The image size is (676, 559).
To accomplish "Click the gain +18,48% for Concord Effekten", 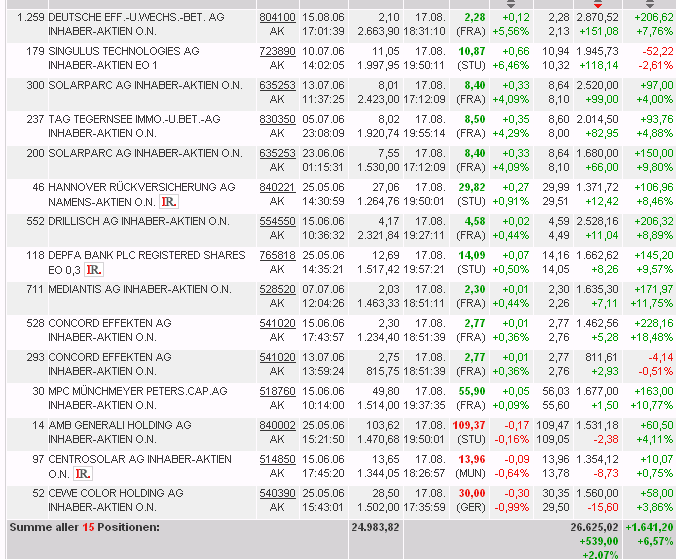I will point(651,338).
